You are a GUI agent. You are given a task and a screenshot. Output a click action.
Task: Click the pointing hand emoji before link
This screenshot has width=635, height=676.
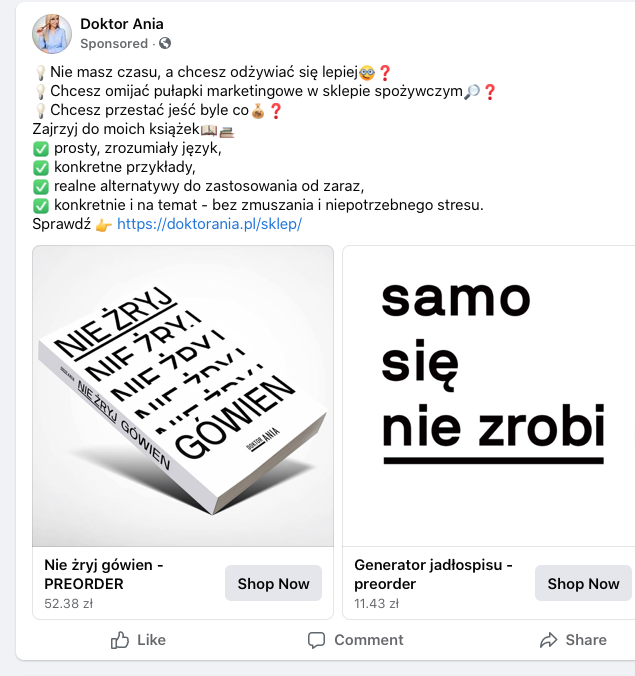click(103, 225)
